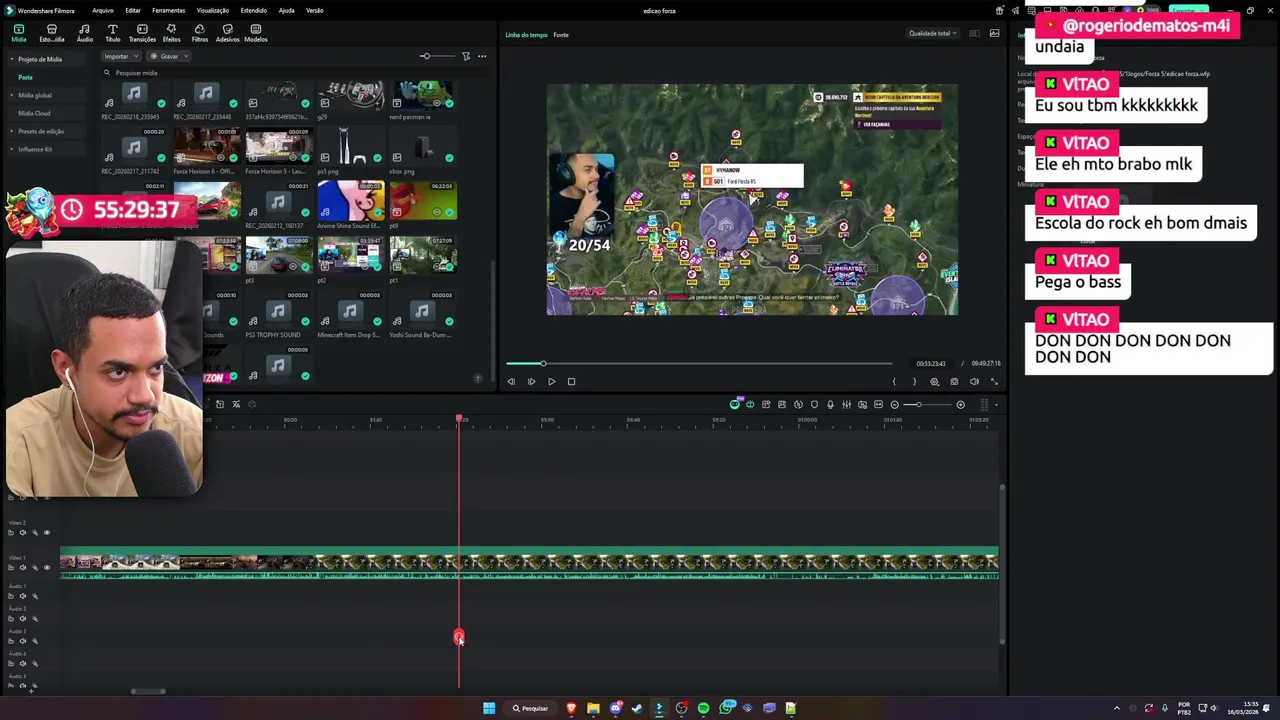Open the audio mixer icon on timeline toolbar
The height and width of the screenshot is (720, 1280).
pyautogui.click(x=846, y=404)
